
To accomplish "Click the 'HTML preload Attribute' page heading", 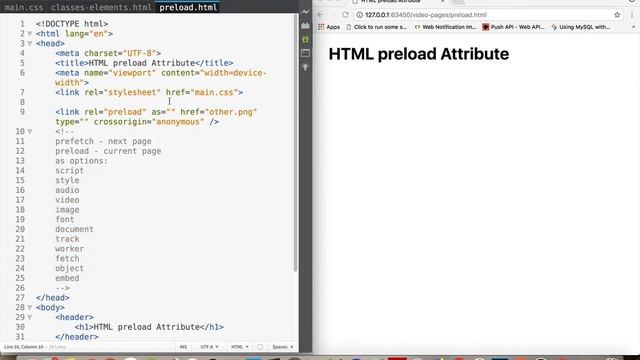I will pyautogui.click(x=418, y=54).
